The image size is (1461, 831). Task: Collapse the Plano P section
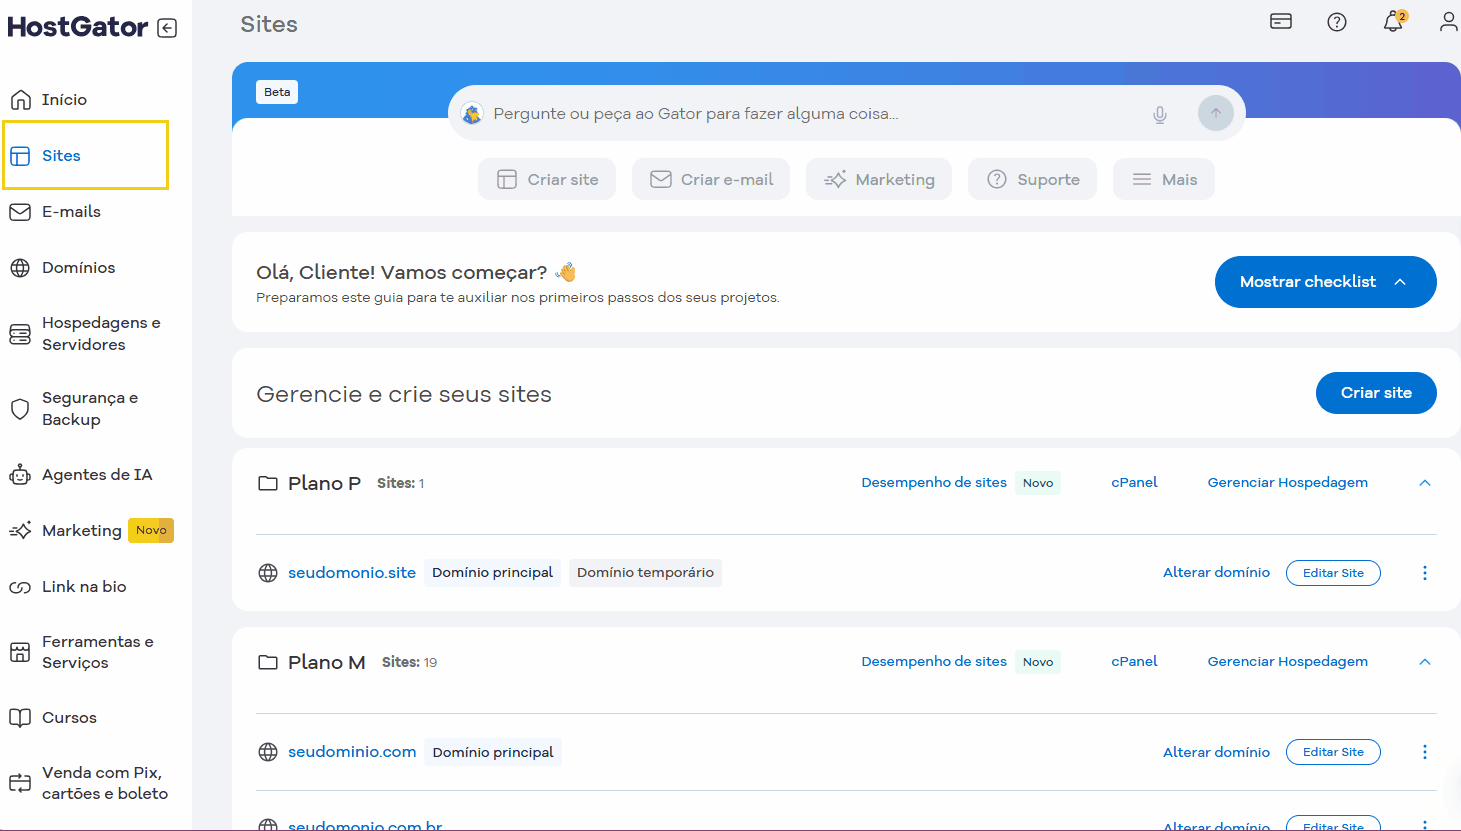[1424, 482]
